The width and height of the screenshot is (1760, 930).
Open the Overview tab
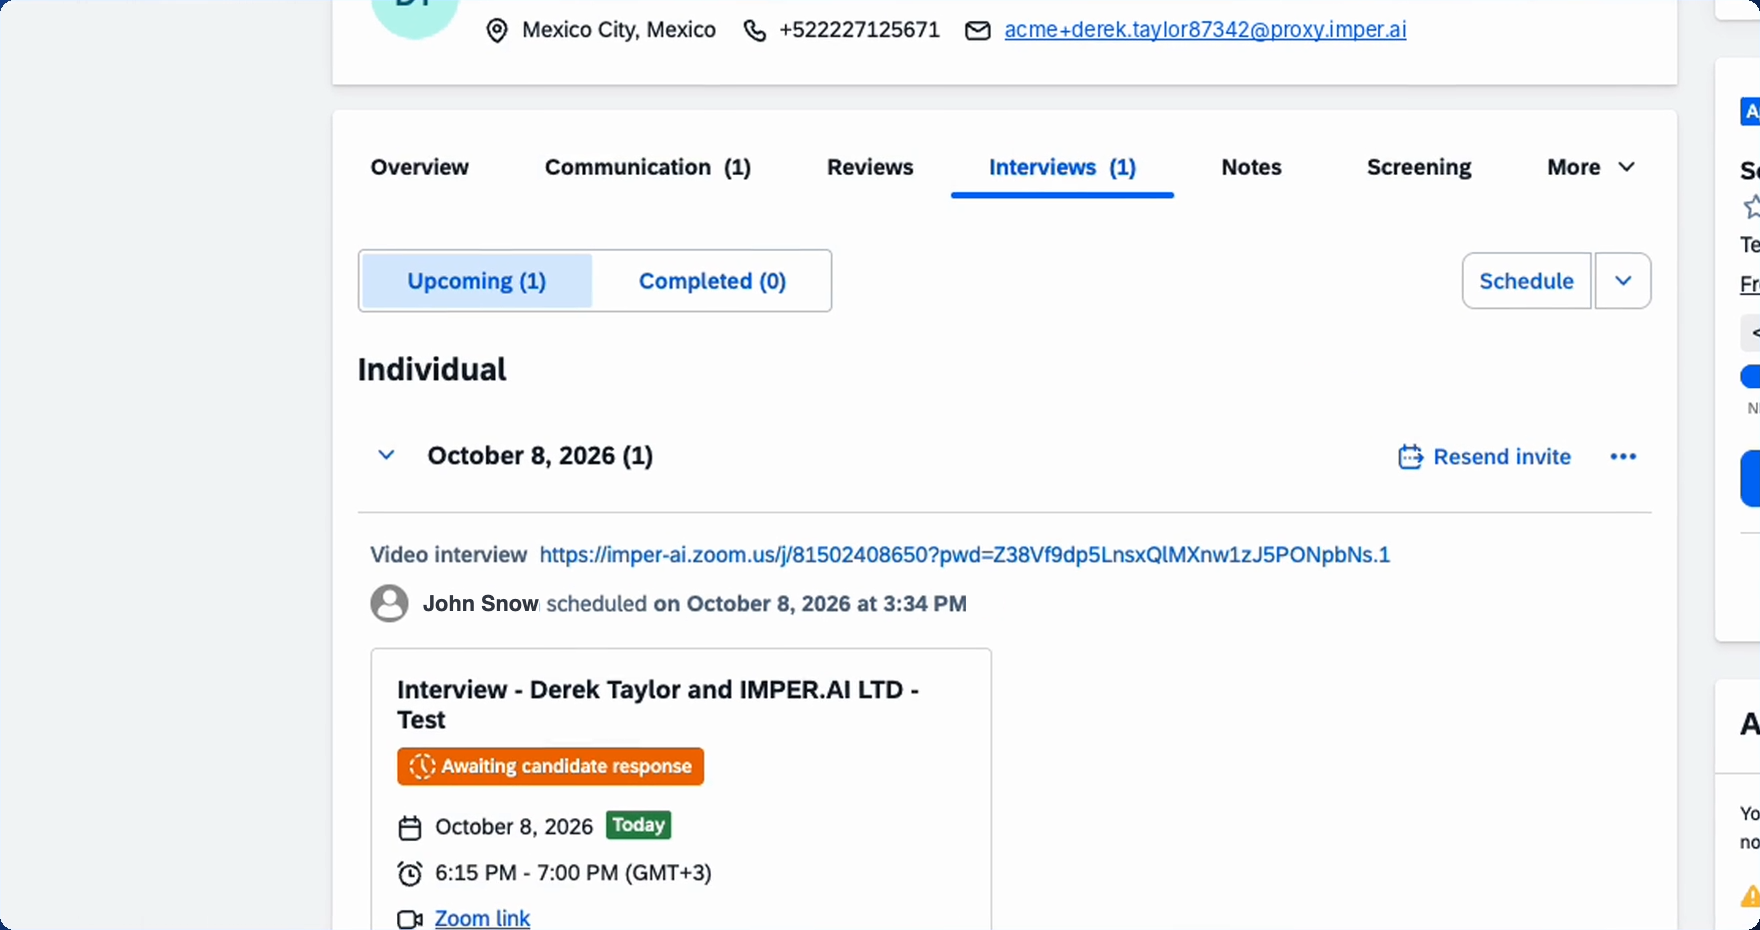419,167
